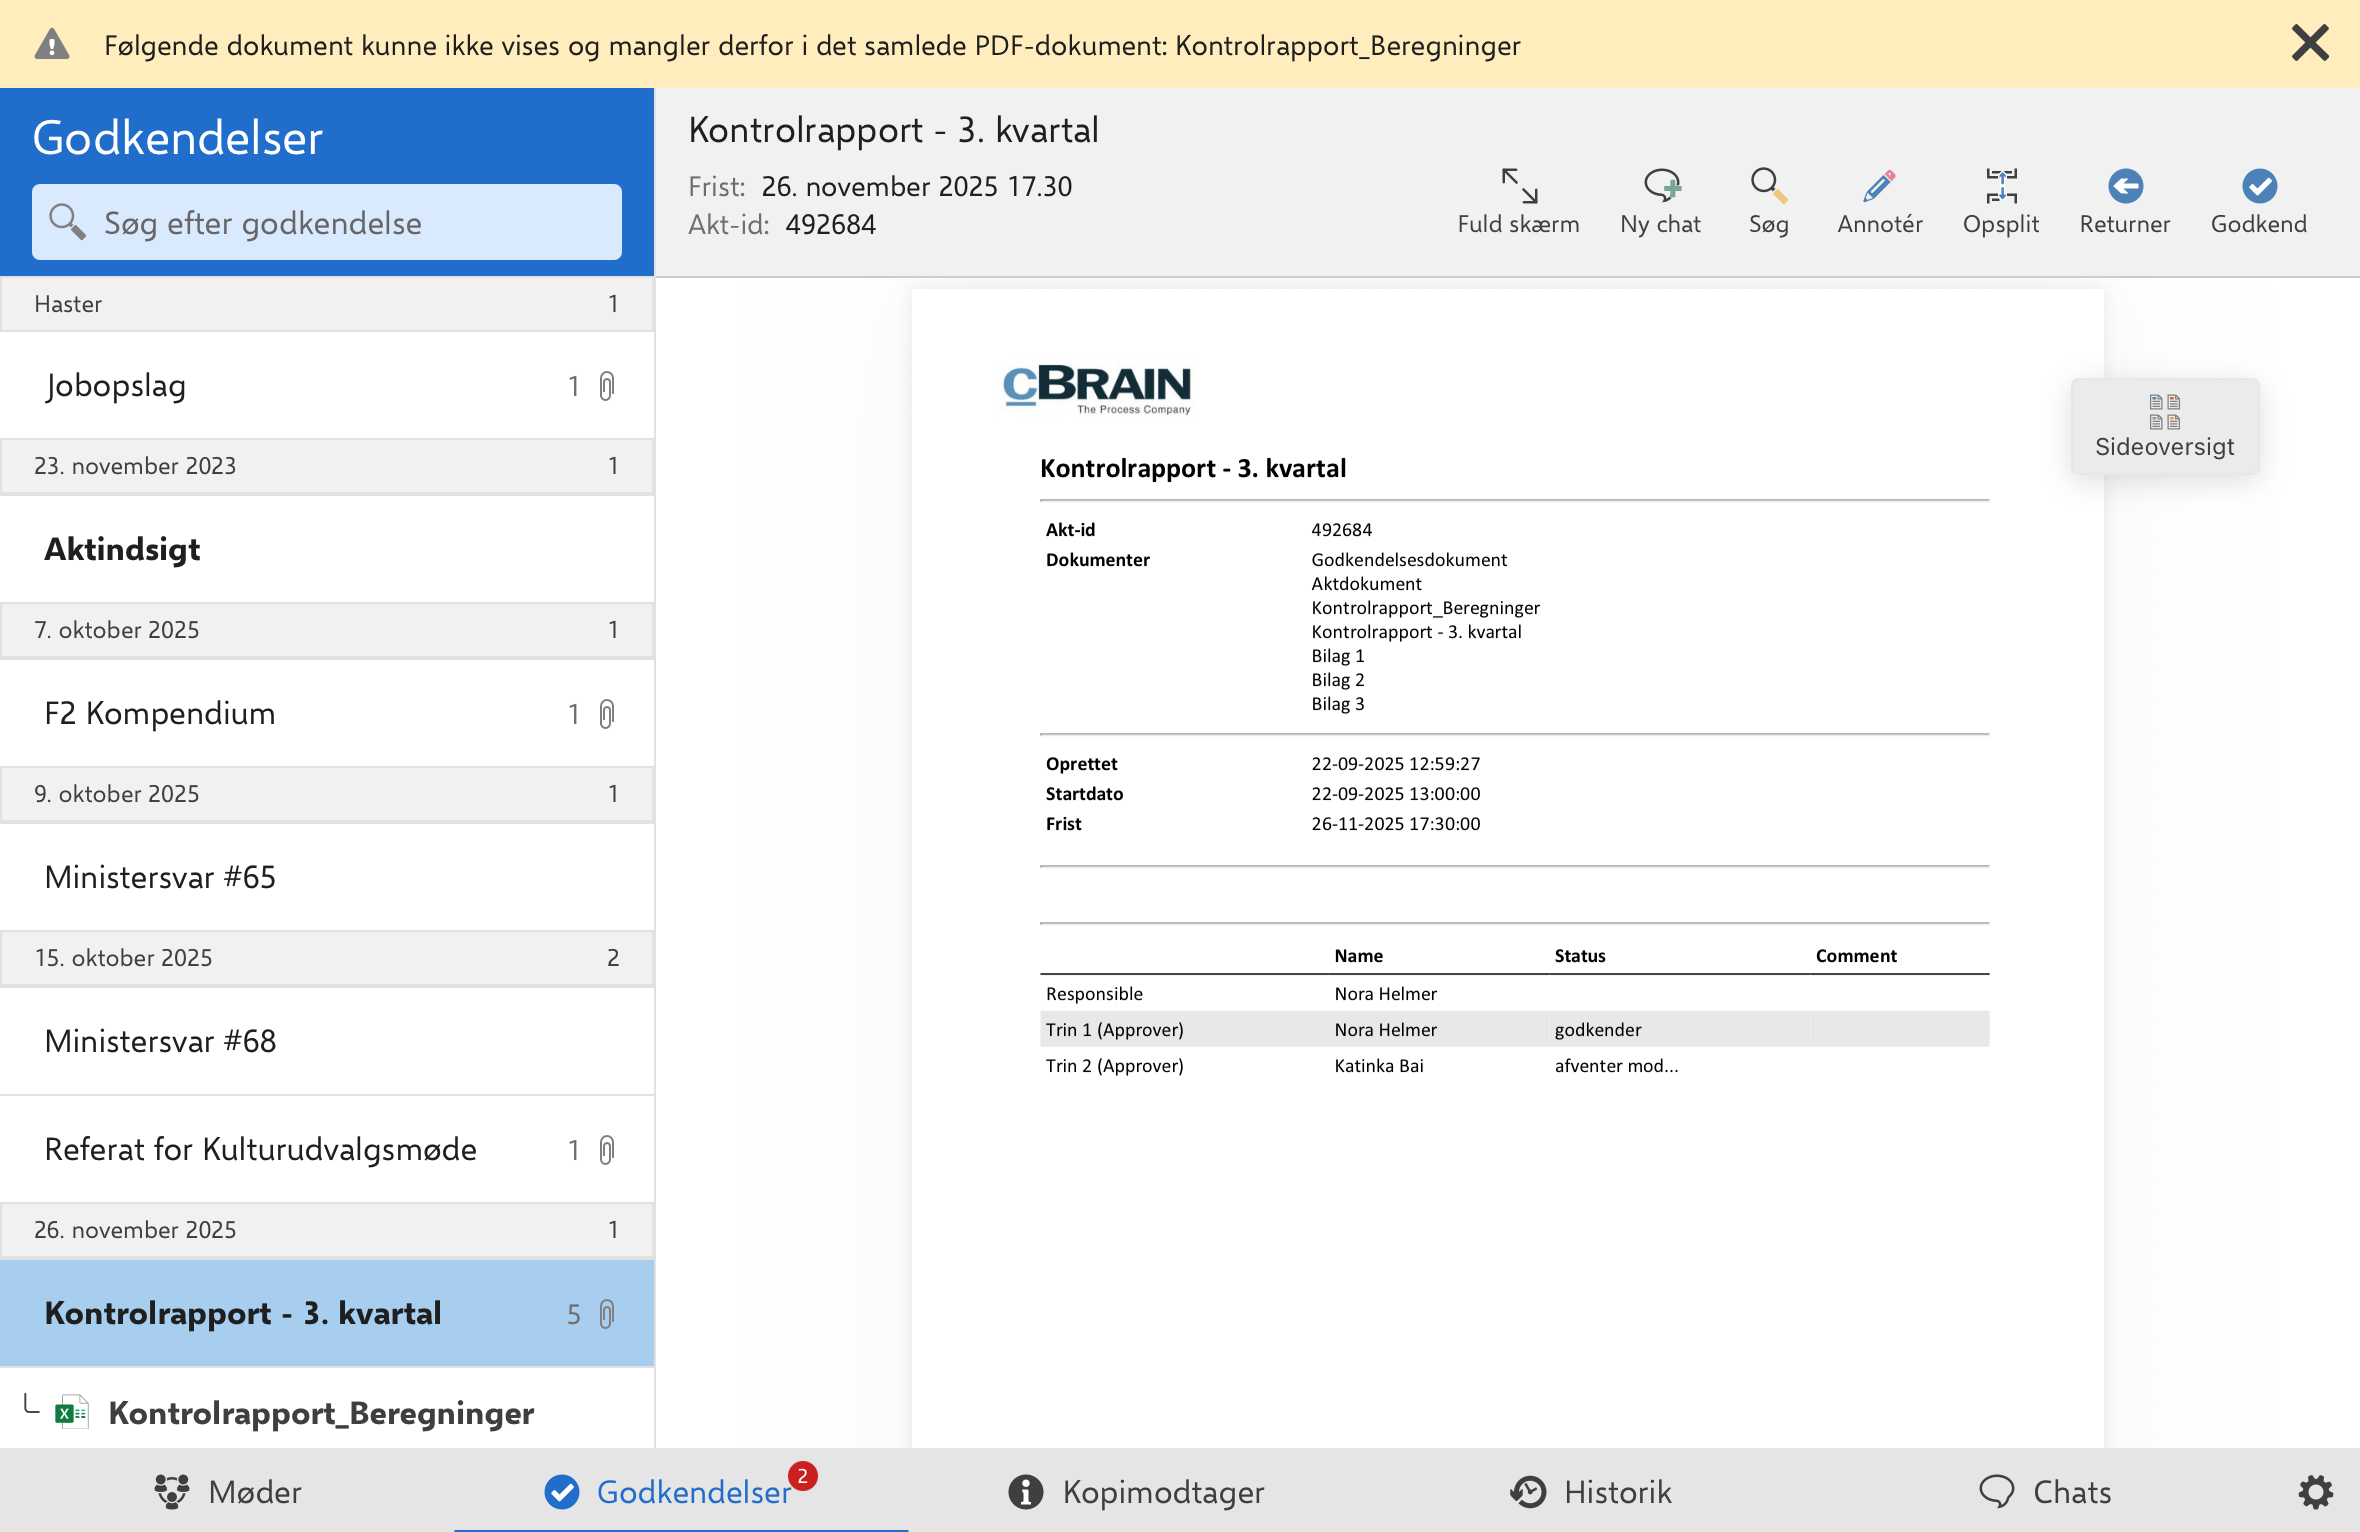Collapse the 23. november 2023 group
This screenshot has height=1532, width=2360.
(x=326, y=466)
